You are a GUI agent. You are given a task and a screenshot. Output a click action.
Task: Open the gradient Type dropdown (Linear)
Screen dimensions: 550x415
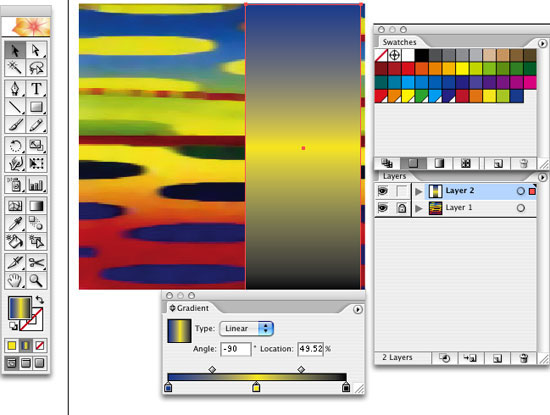tap(247, 329)
